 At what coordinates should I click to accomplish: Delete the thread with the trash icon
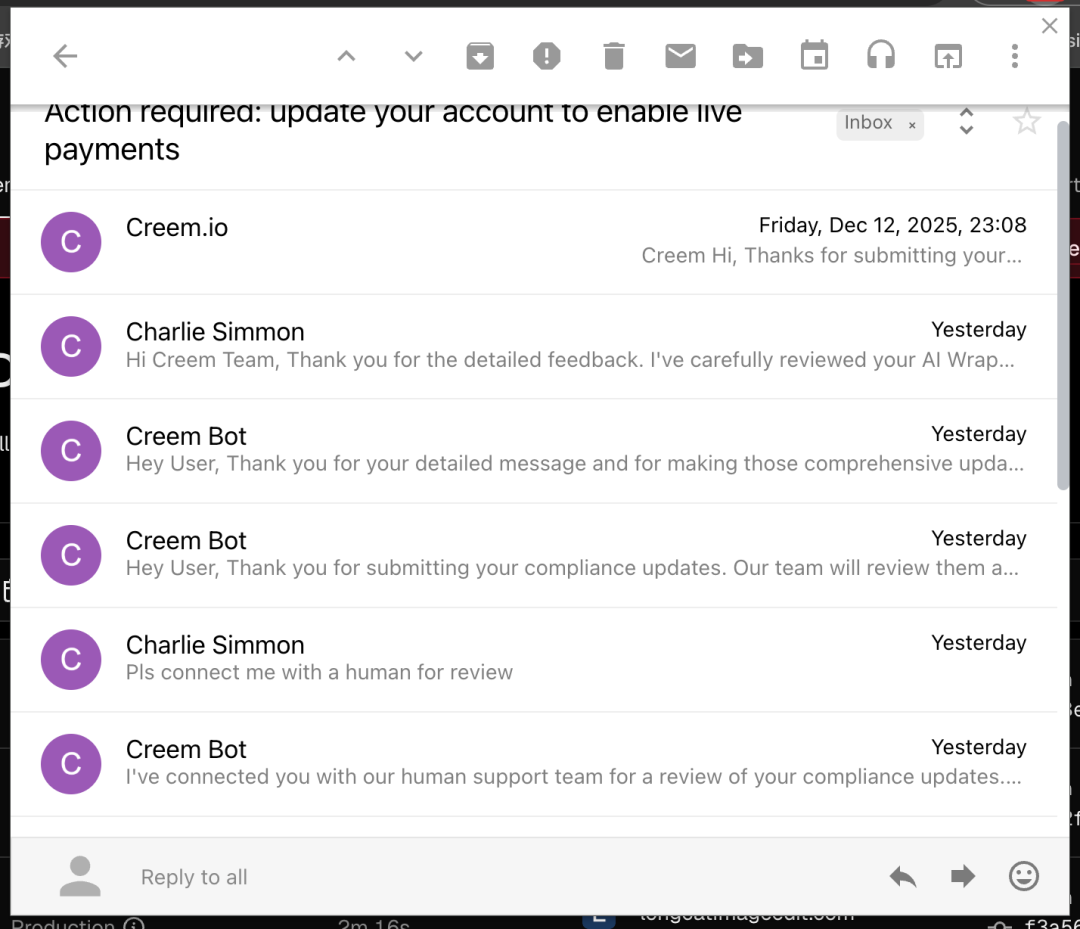614,56
